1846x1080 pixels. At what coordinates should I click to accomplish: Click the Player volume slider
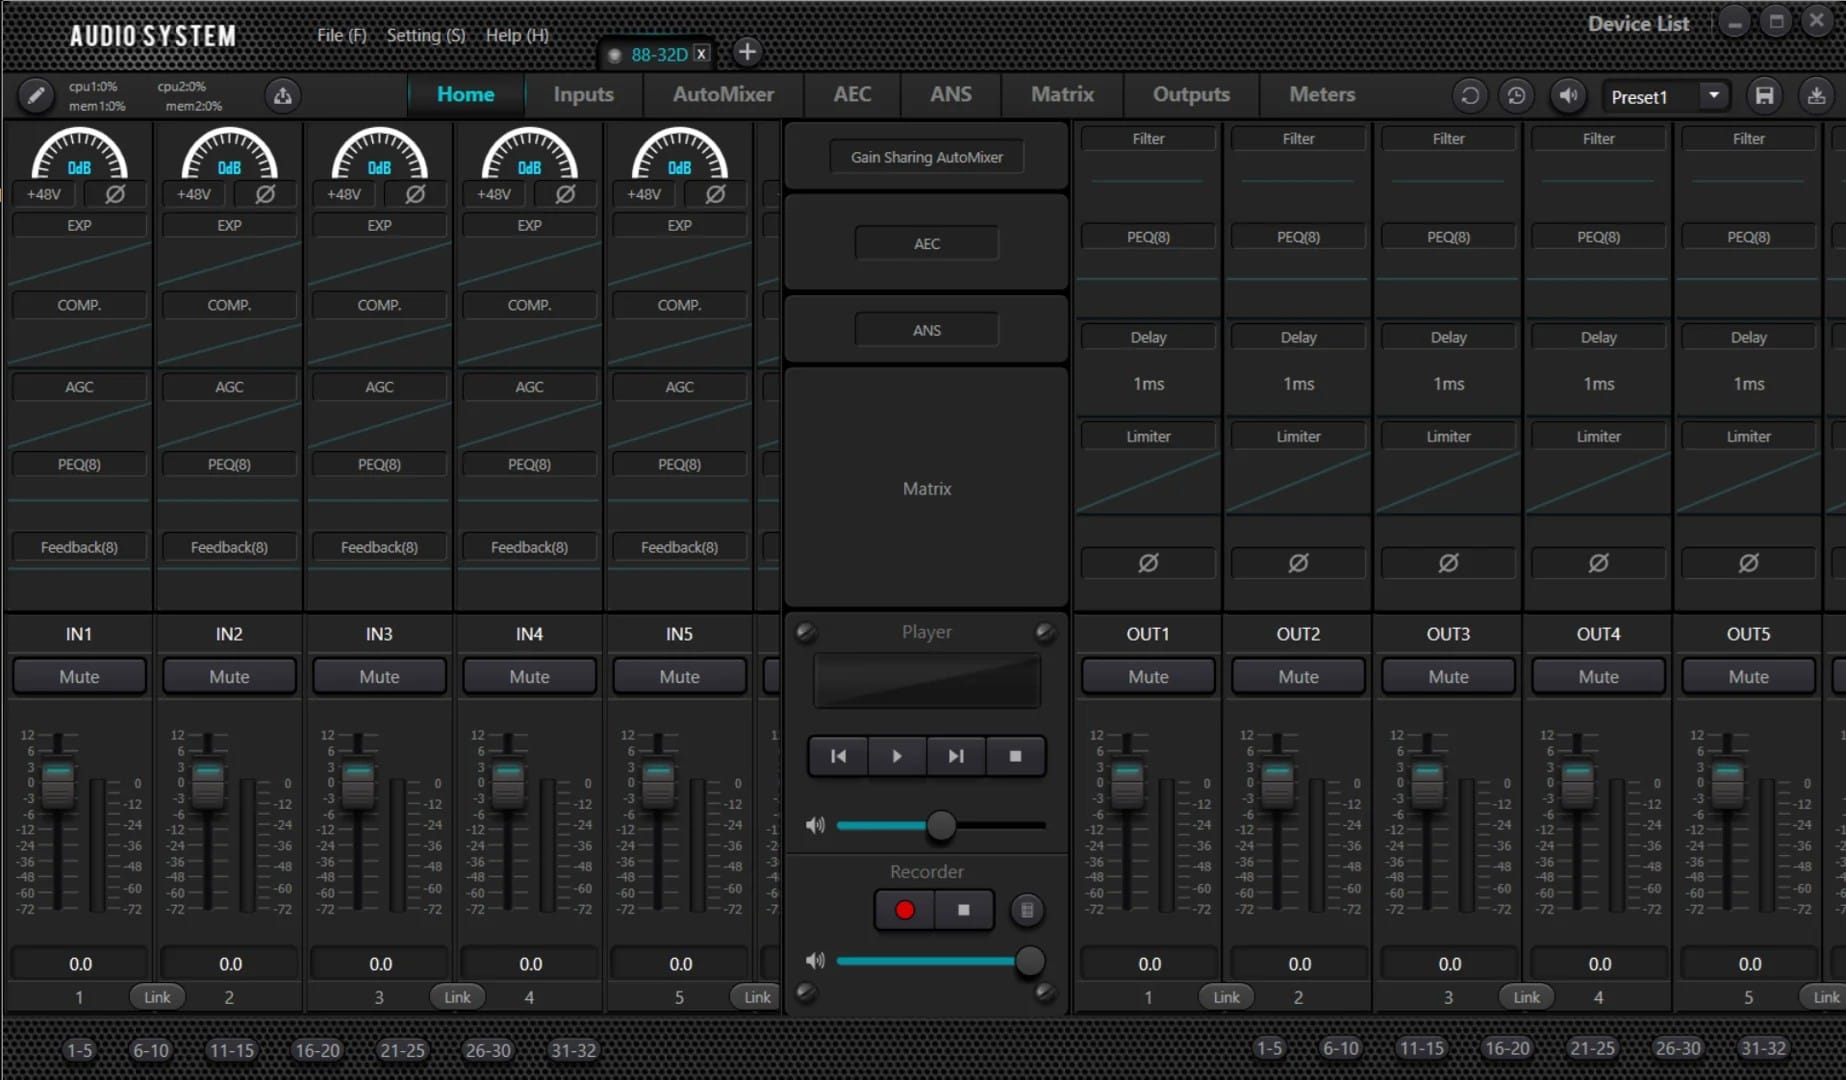point(940,826)
